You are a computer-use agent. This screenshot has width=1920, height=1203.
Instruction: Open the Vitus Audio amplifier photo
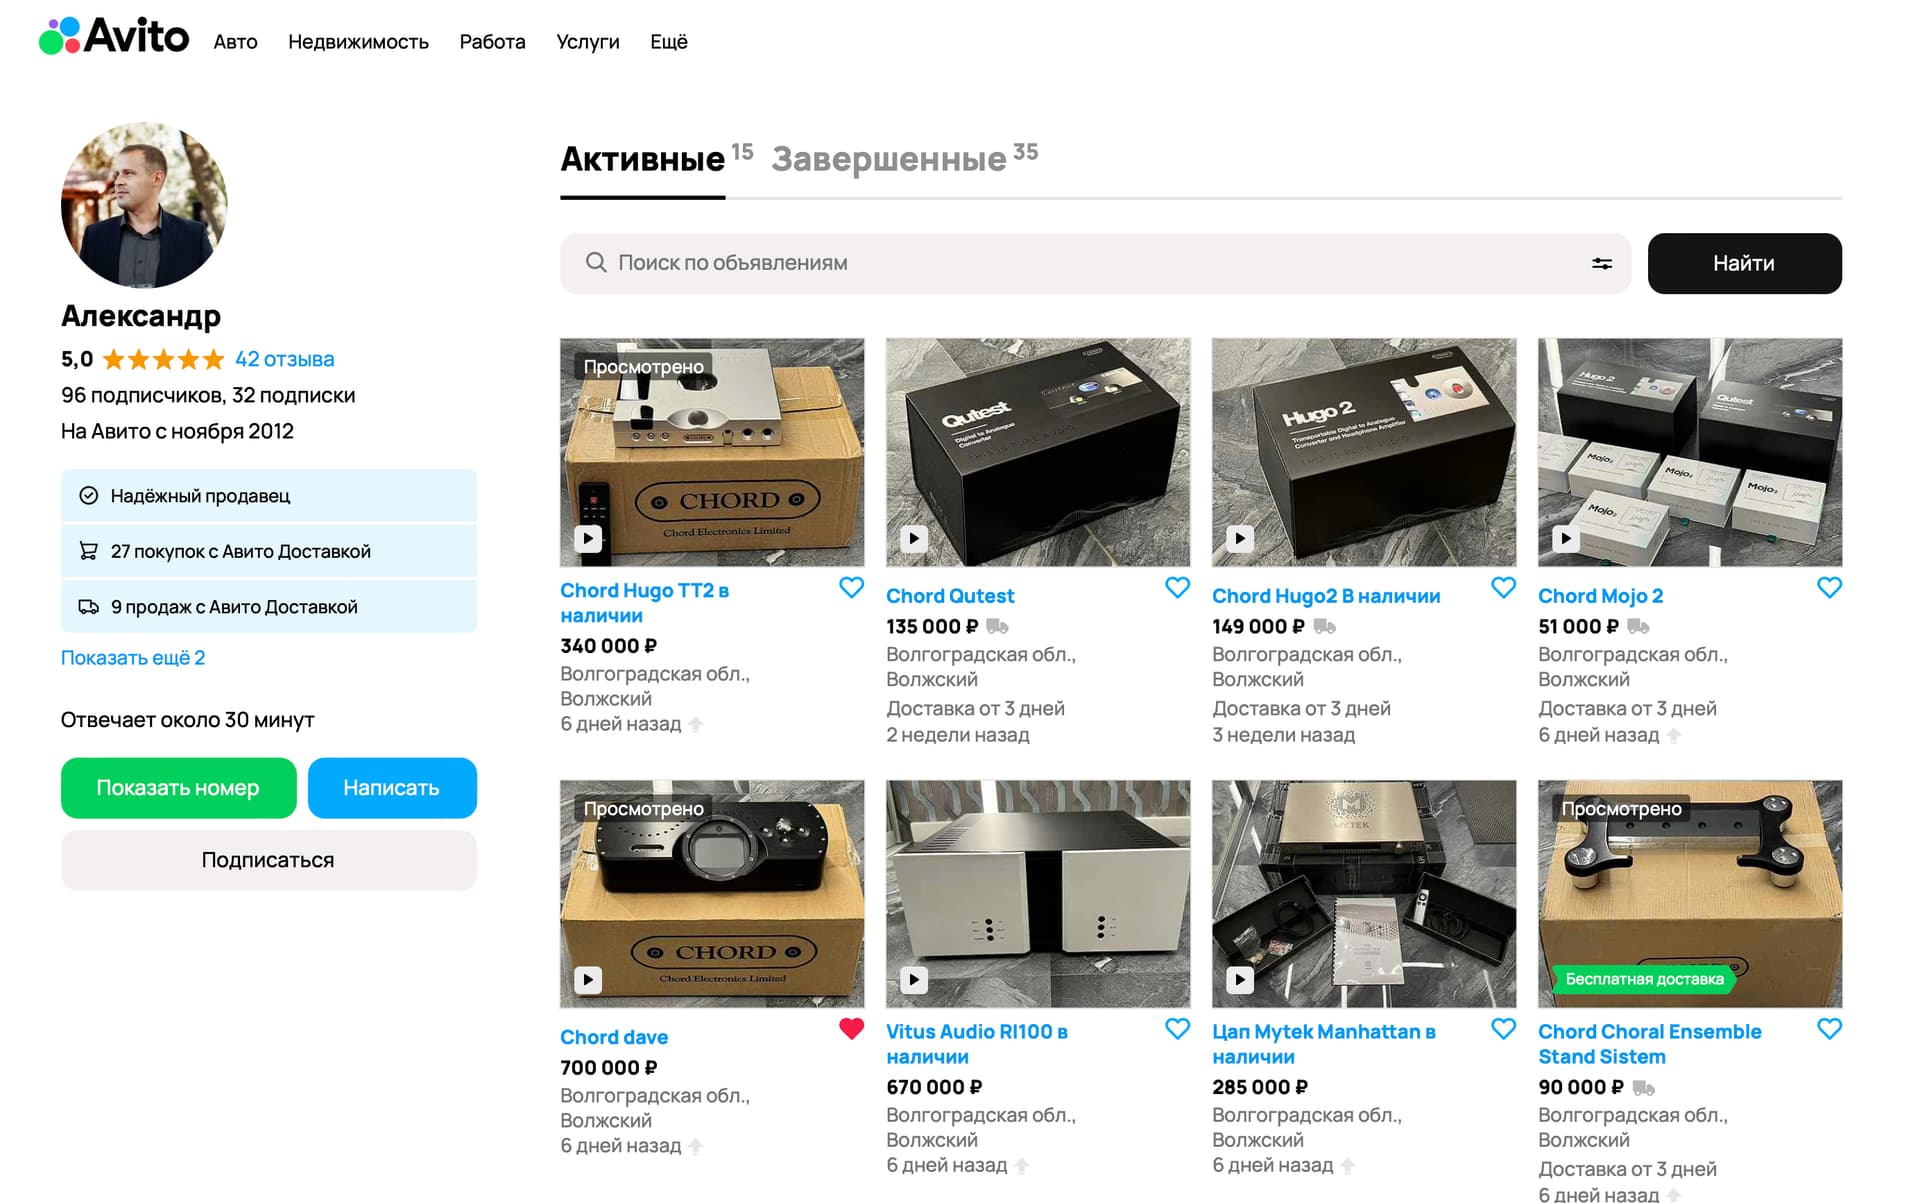[x=1038, y=894]
